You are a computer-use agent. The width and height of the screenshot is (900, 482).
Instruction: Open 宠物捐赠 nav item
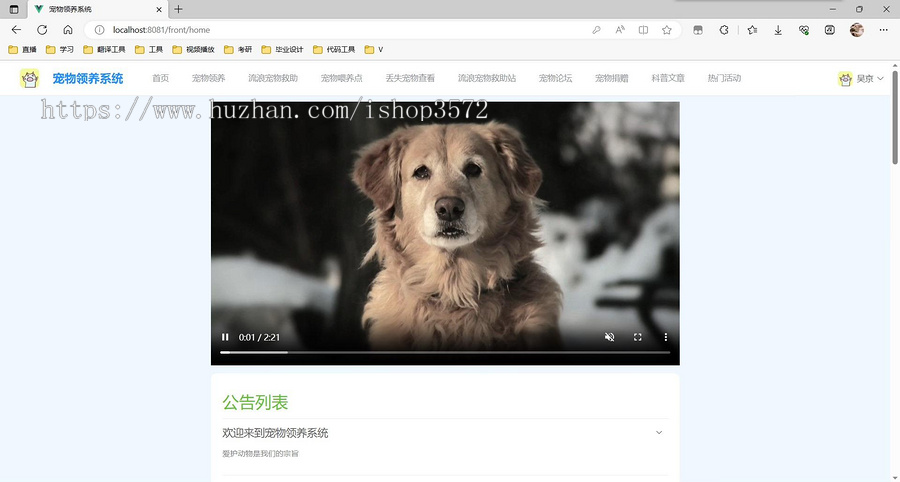[611, 78]
